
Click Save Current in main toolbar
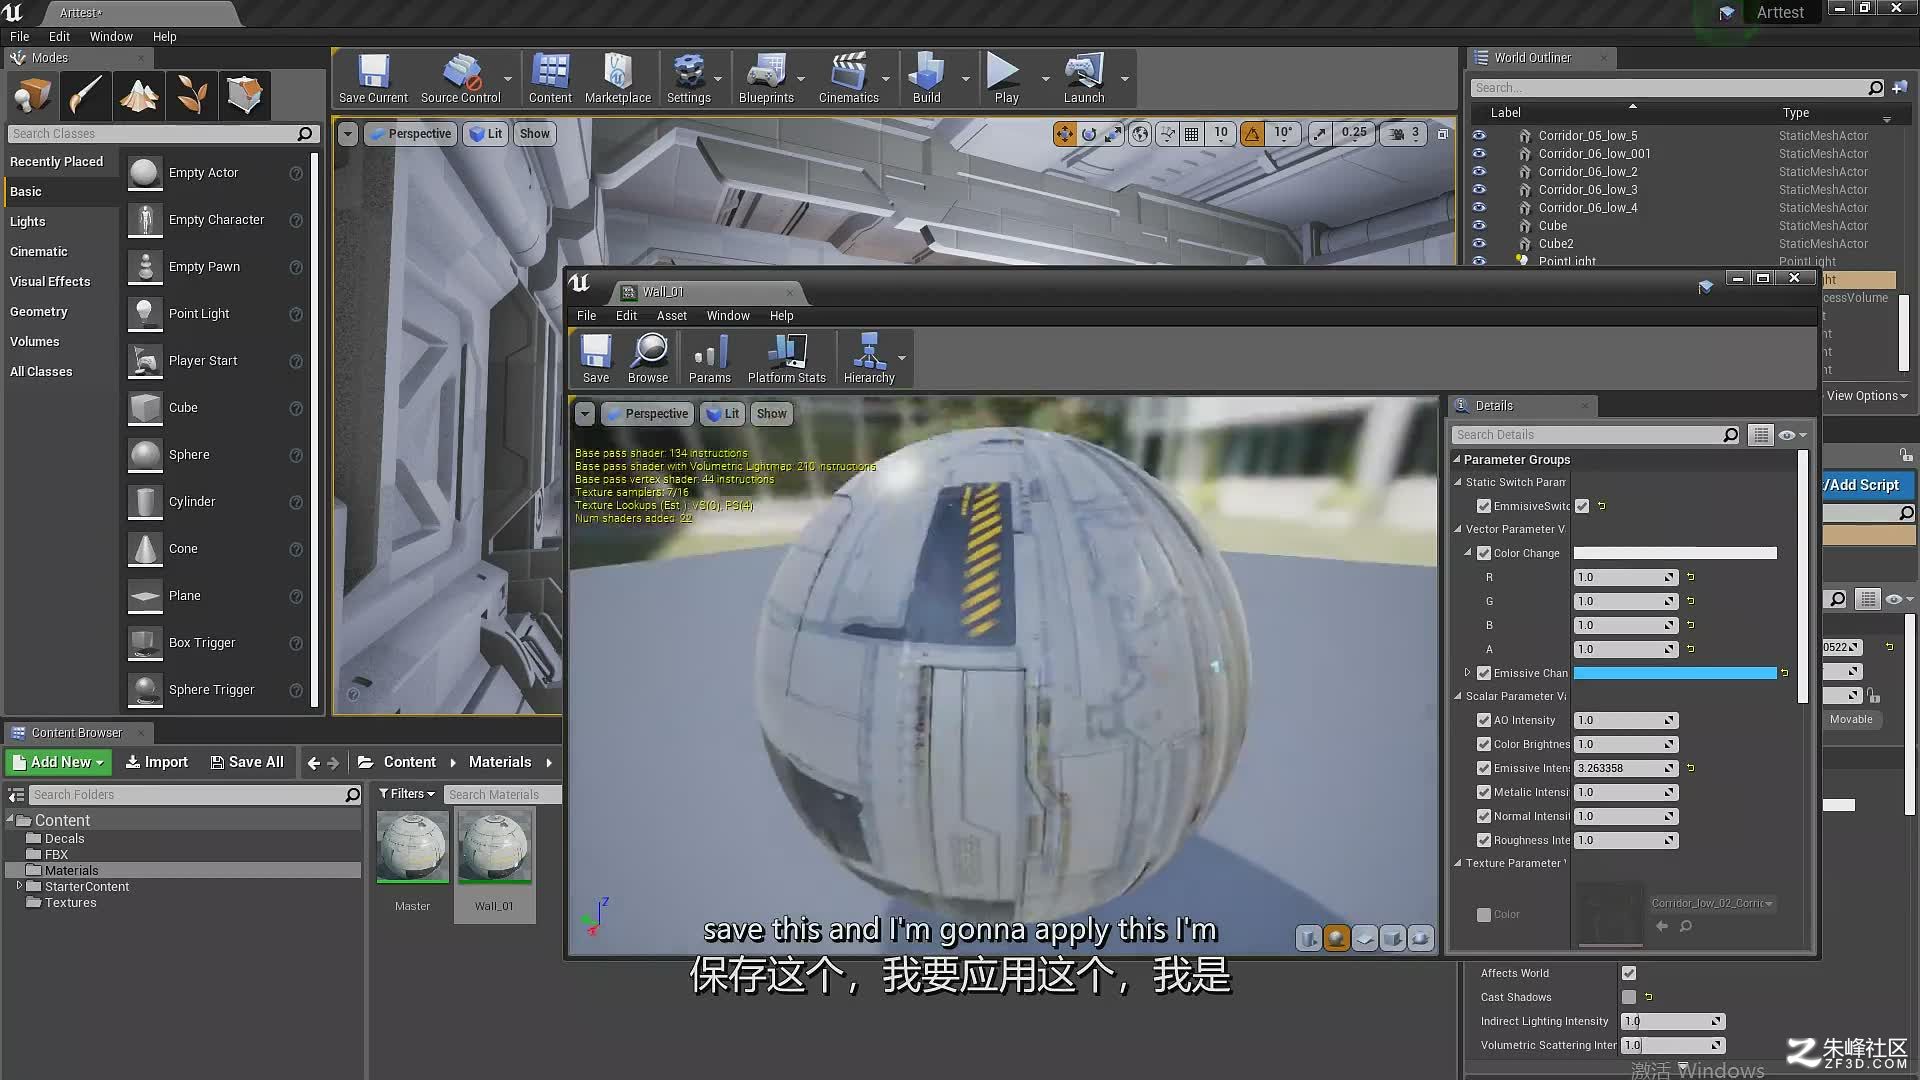373,79
